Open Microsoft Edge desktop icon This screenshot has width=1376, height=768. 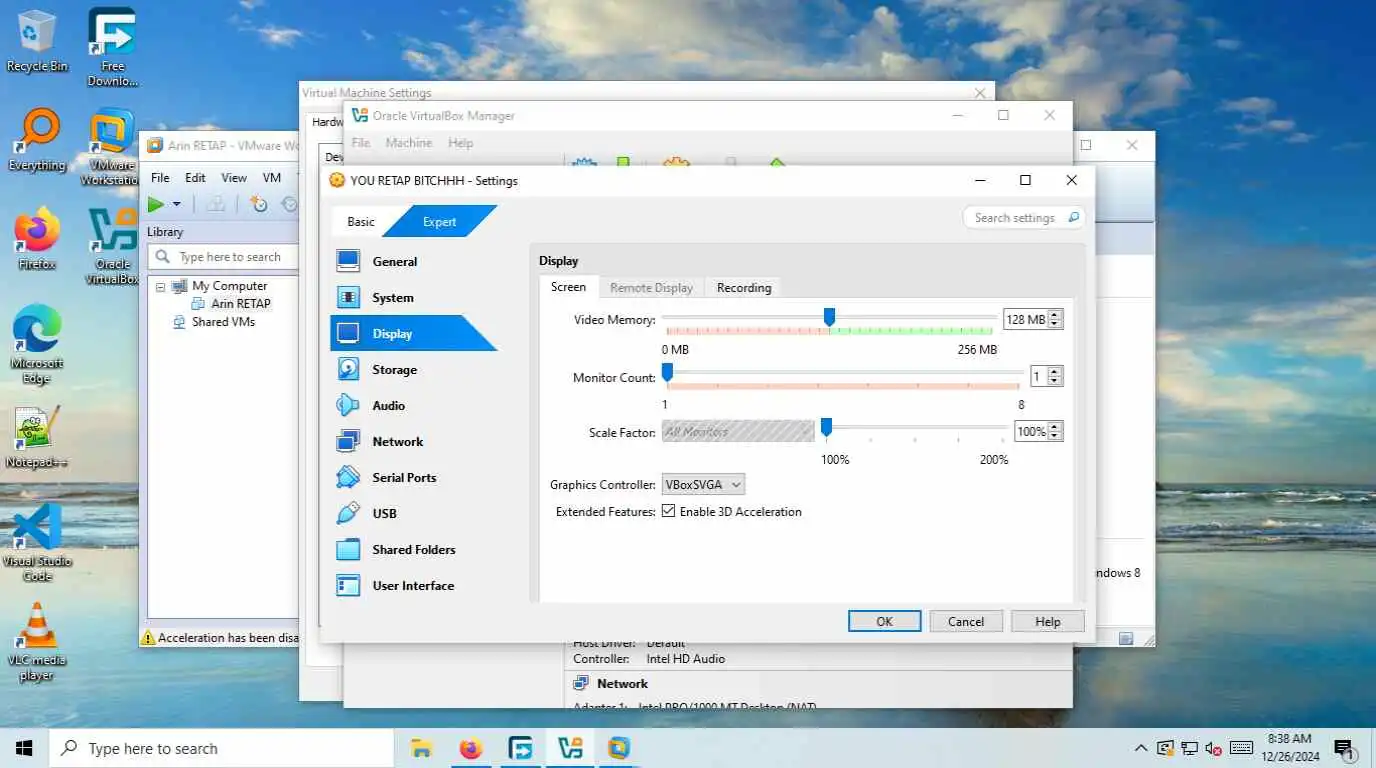[x=37, y=344]
